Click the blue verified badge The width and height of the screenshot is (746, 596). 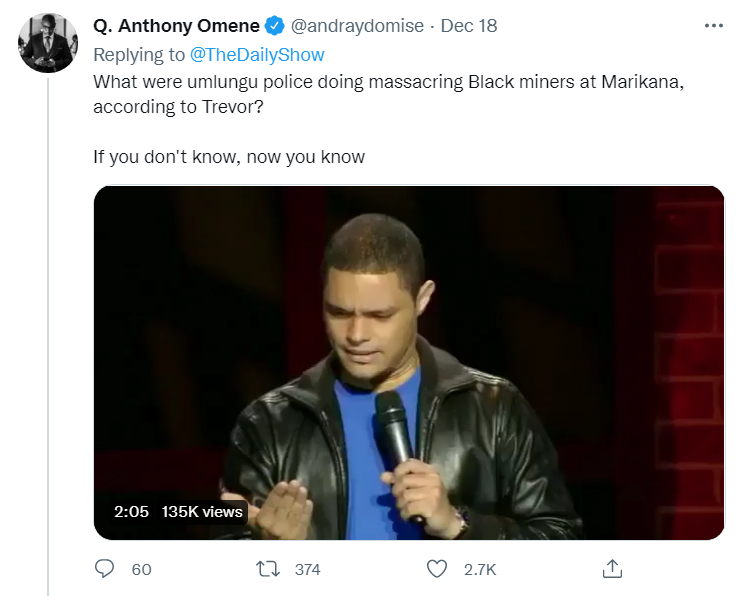click(275, 26)
